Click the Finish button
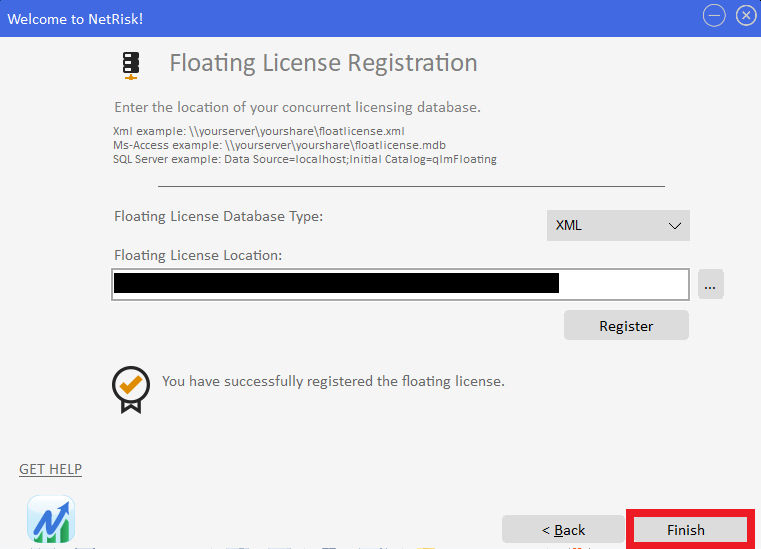Screen dimensions: 761x549 click(x=690, y=529)
